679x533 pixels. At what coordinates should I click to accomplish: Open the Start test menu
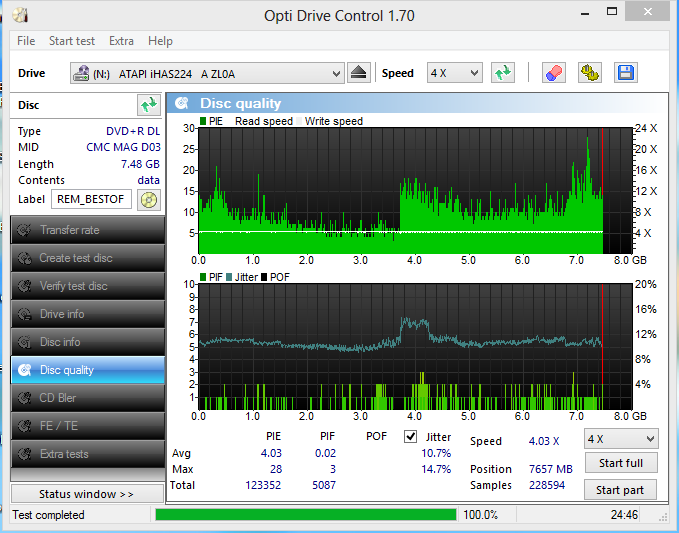[72, 41]
